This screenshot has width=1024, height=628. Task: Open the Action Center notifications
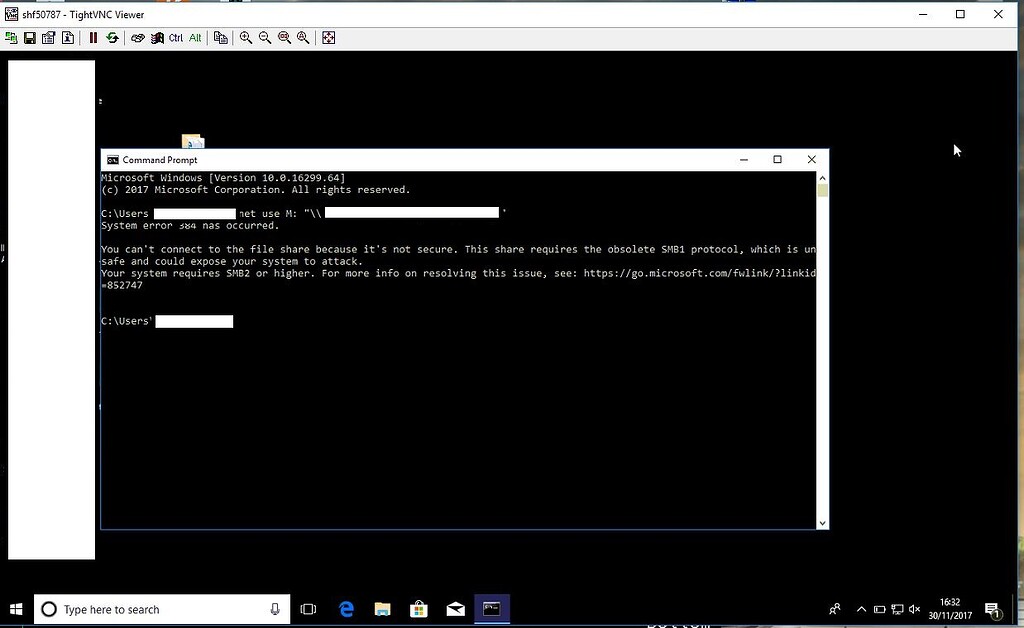click(993, 609)
